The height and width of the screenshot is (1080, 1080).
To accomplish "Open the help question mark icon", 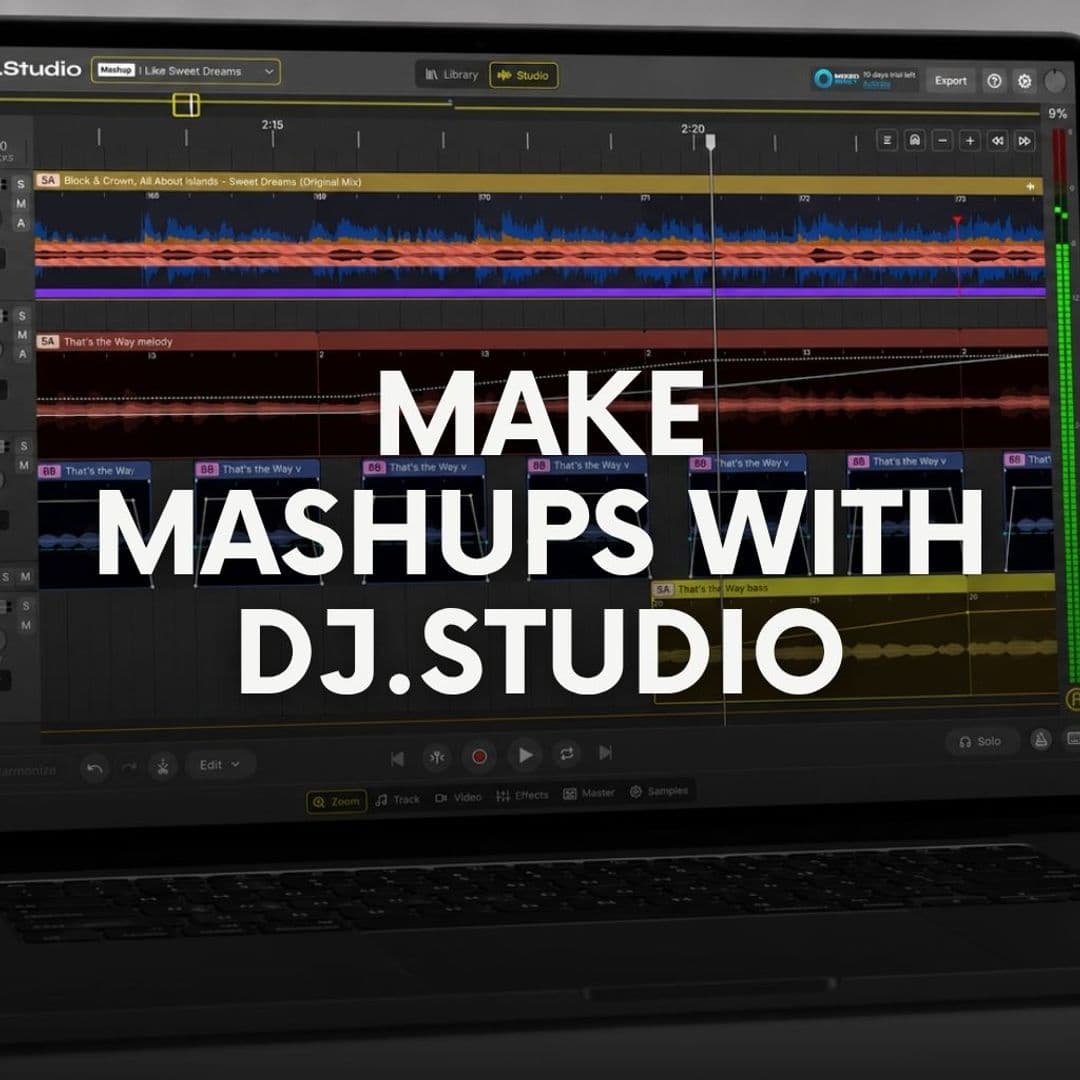I will [x=994, y=81].
